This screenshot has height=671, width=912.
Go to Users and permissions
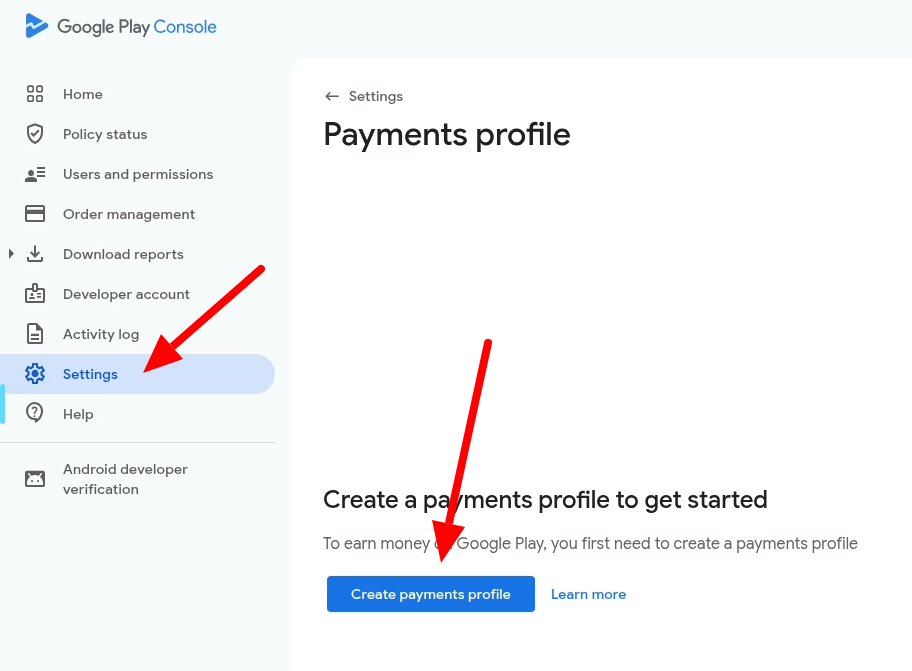click(138, 174)
